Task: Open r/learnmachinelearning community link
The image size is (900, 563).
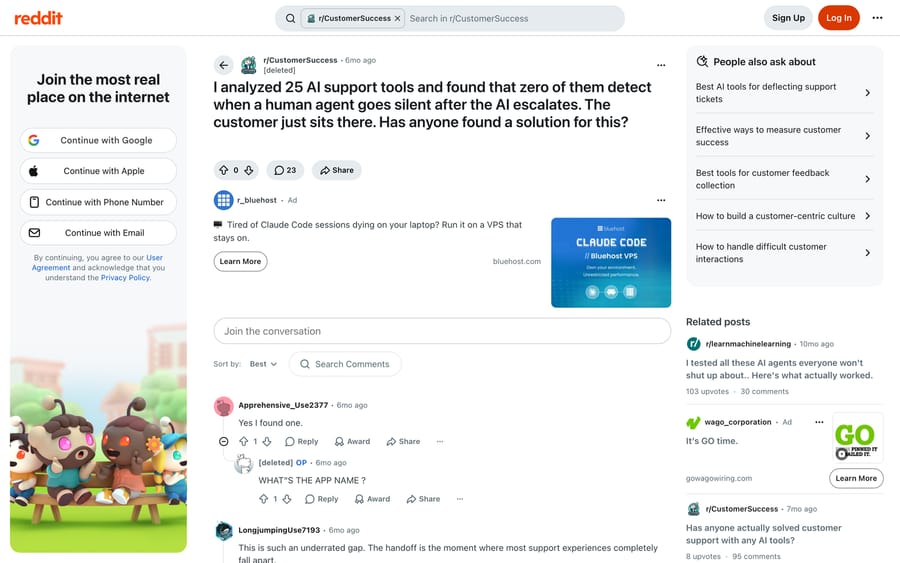Action: (748, 344)
